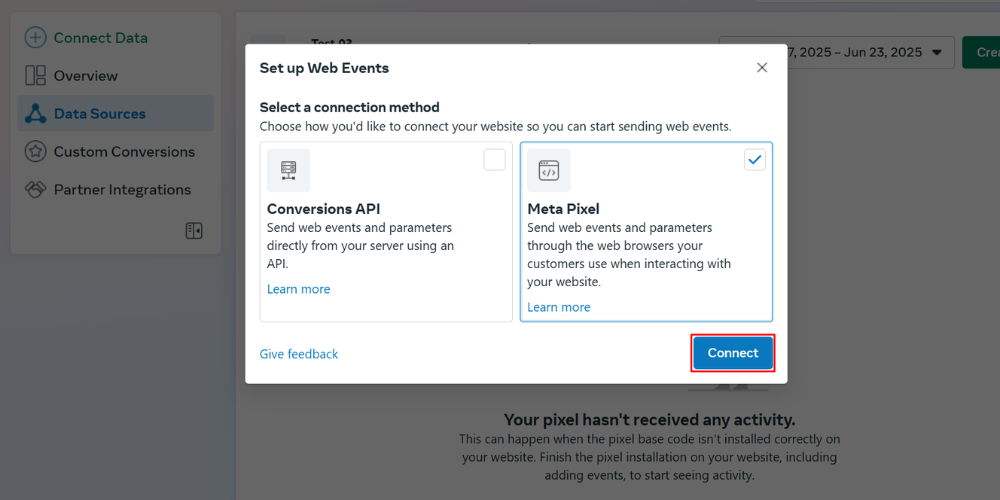Select the Data Sources triangle icon
The height and width of the screenshot is (500, 1000).
[35, 114]
